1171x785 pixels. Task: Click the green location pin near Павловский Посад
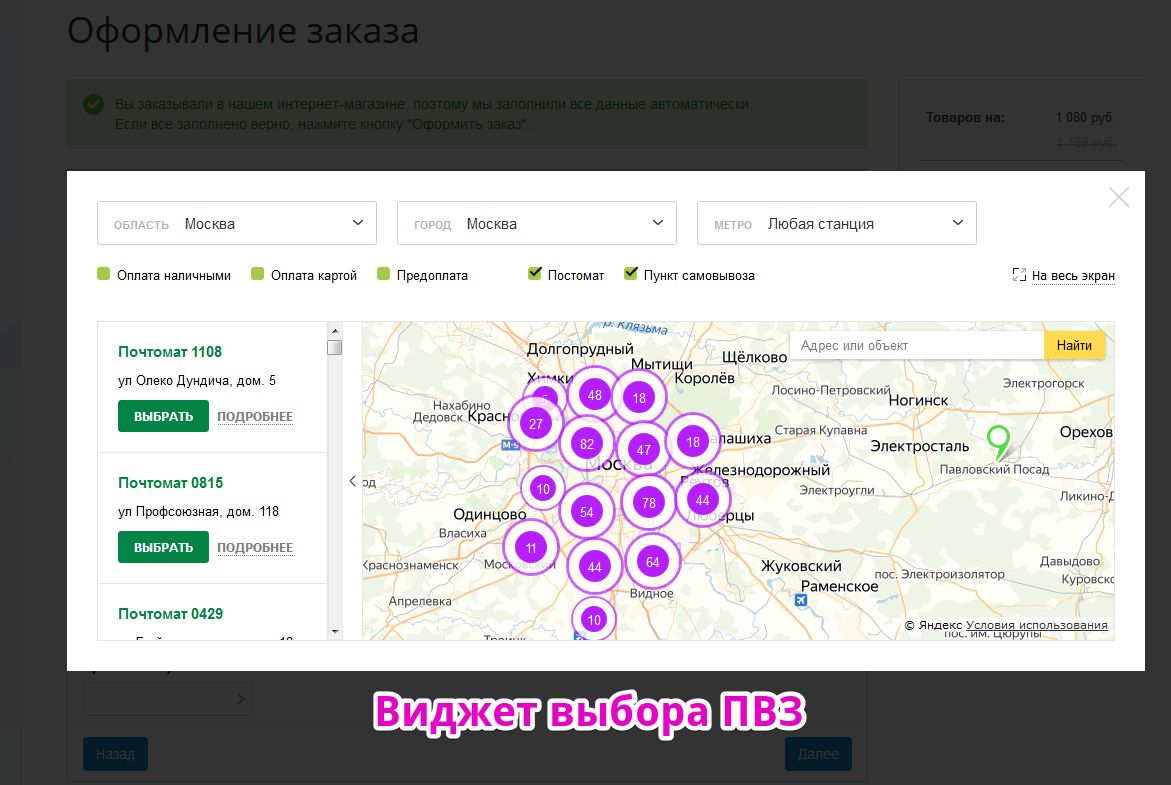[997, 440]
